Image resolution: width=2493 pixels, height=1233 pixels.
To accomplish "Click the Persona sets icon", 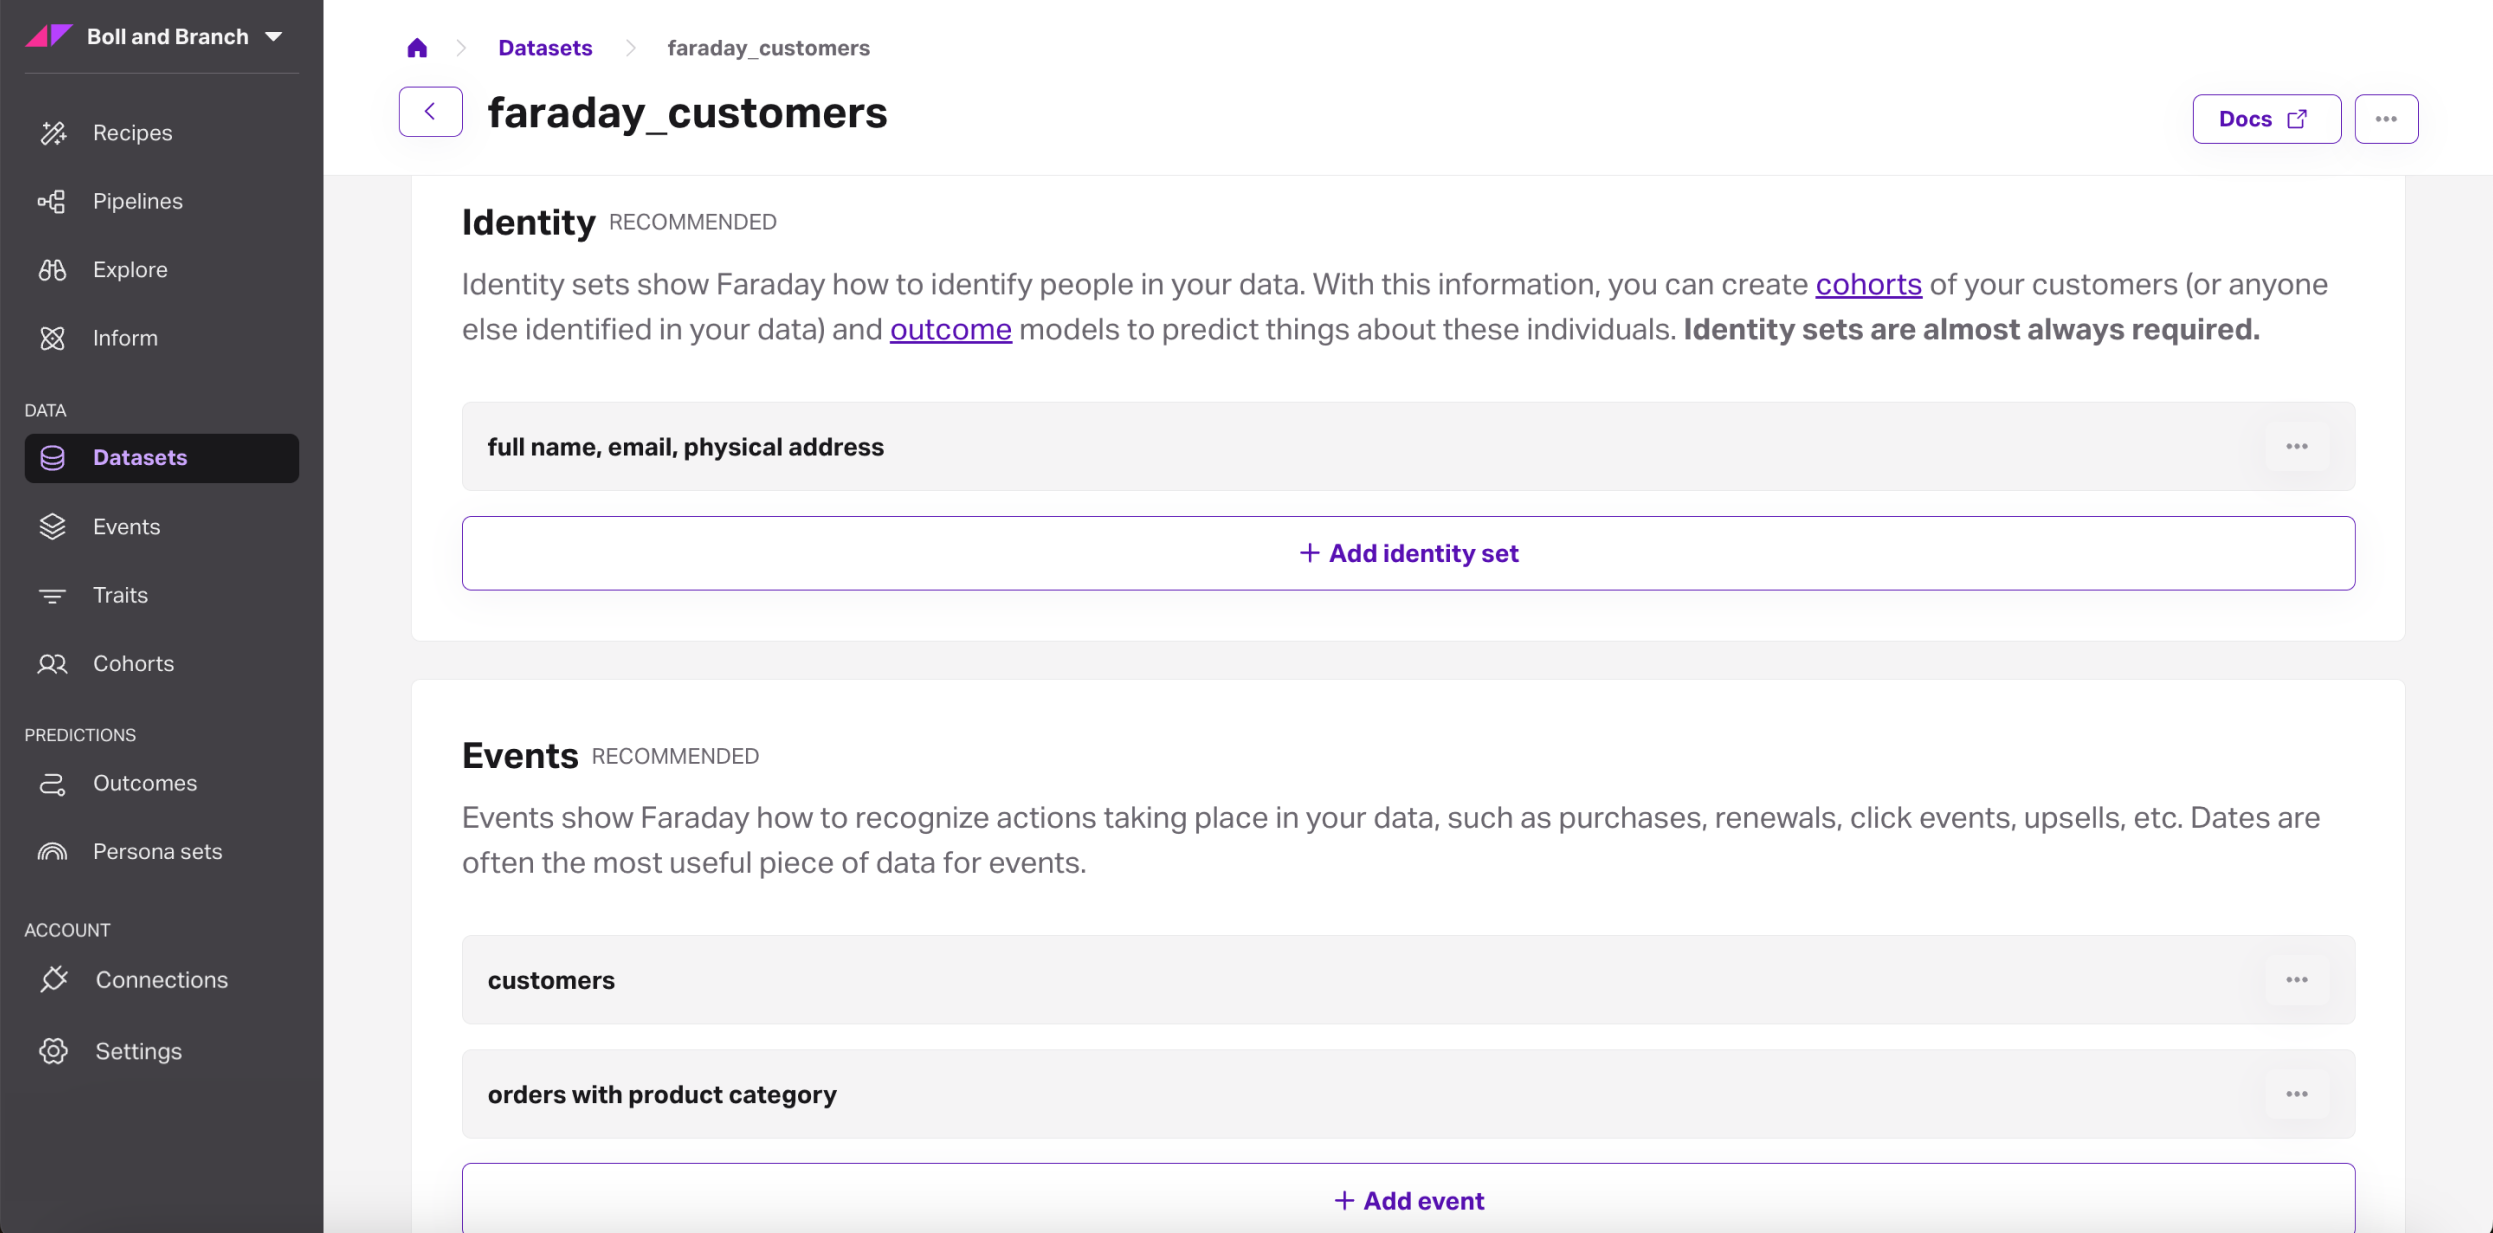I will tap(52, 852).
